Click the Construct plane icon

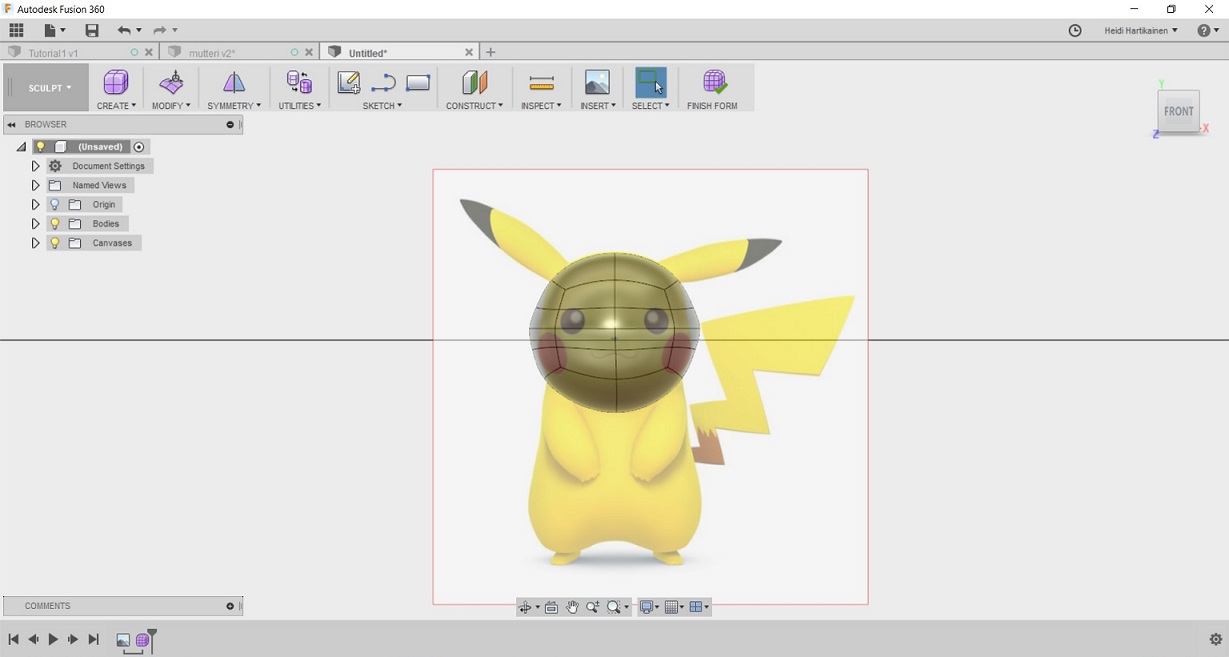[x=474, y=83]
